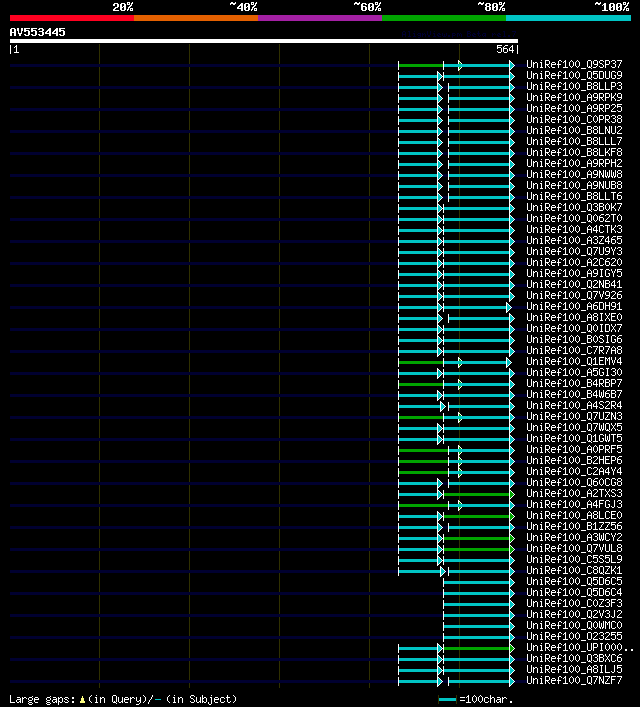Image resolution: width=640 pixels, height=707 pixels.
Task: Open hit UniRef100_B8LLP3
Action: (574, 86)
